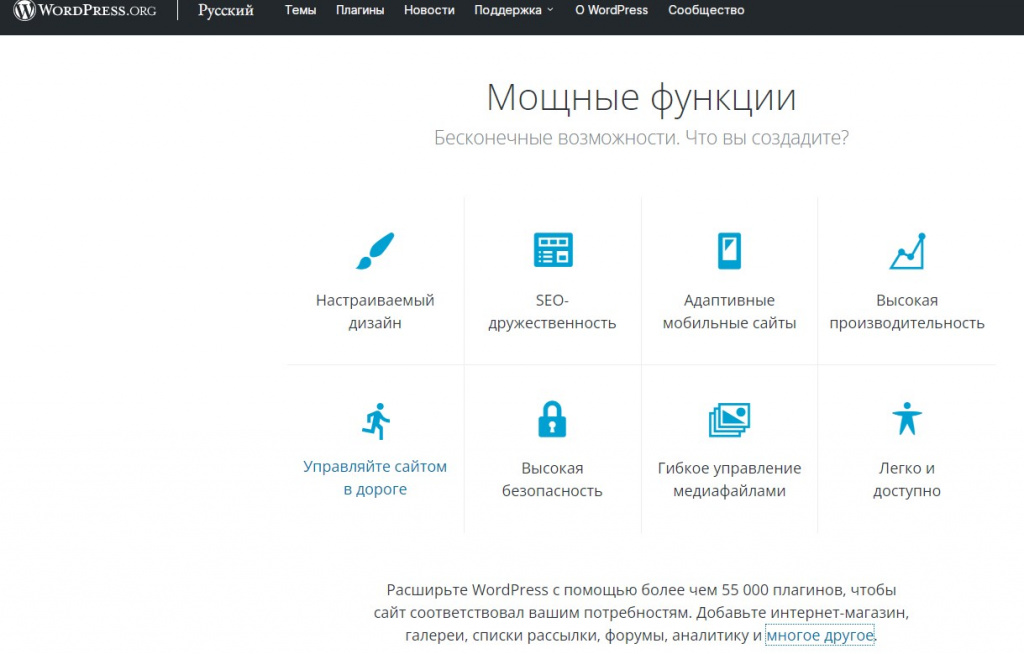Click the mobile phone responsive sites icon
This screenshot has width=1024, height=654.
tap(729, 250)
